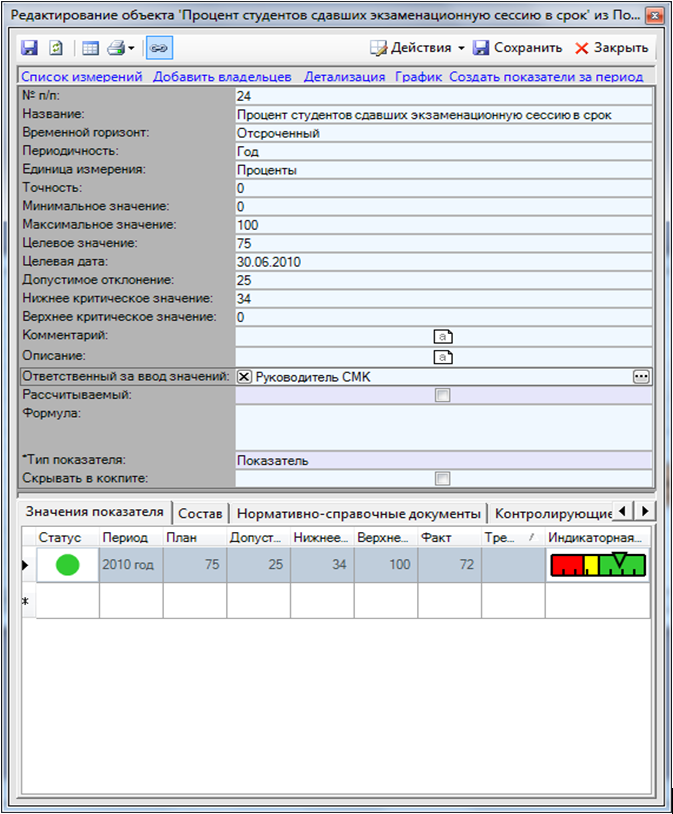The width and height of the screenshot is (673, 814).
Task: Click the Целевое значение field
Action: point(443,243)
